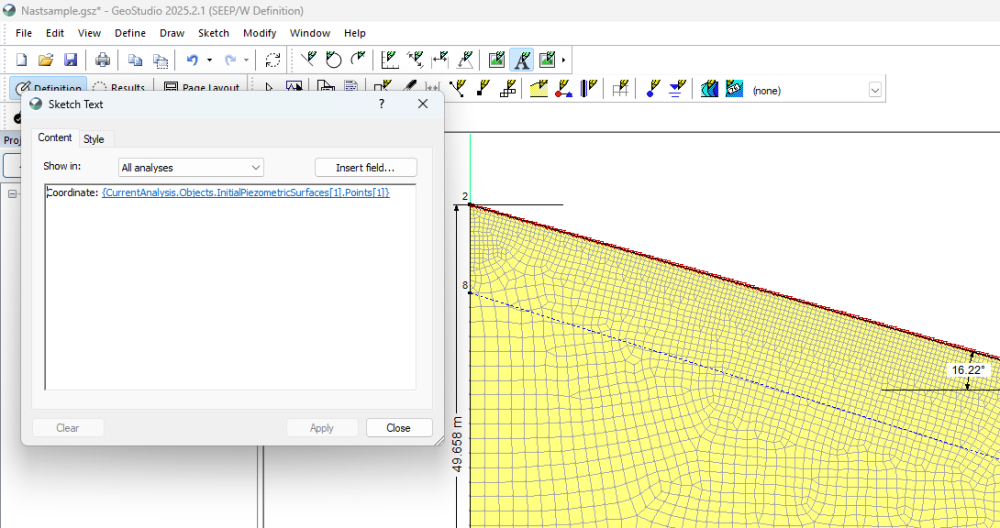This screenshot has height=528, width=1000.
Task: Click the 16.22° angle label
Action: tap(967, 370)
